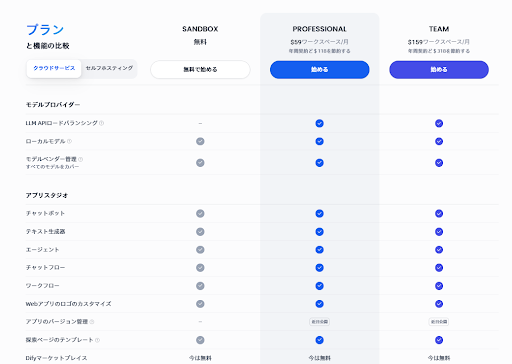Click info icon beside 探索ページのテンプレート
512x364 pixels.
(x=97, y=340)
